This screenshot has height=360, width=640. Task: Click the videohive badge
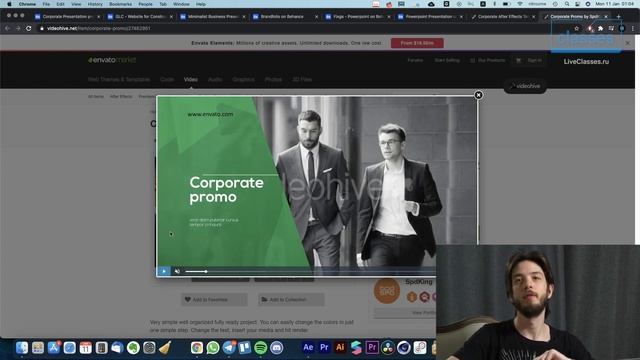[x=525, y=86]
